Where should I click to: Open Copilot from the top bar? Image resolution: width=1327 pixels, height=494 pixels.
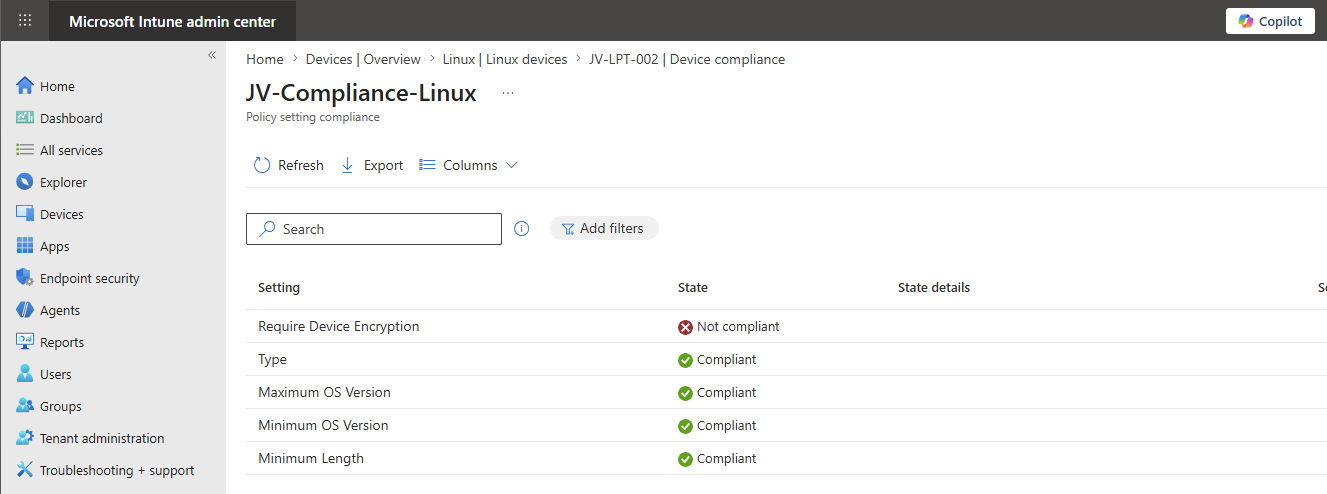pyautogui.click(x=1270, y=21)
